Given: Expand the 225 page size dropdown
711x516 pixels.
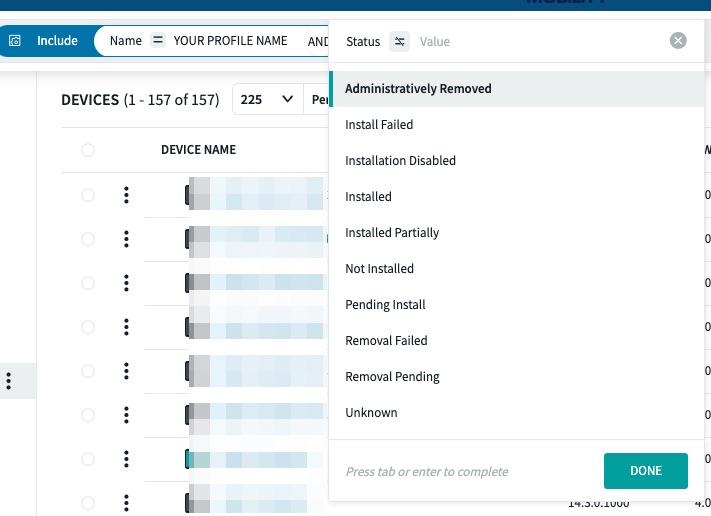Looking at the screenshot, I should (268, 100).
